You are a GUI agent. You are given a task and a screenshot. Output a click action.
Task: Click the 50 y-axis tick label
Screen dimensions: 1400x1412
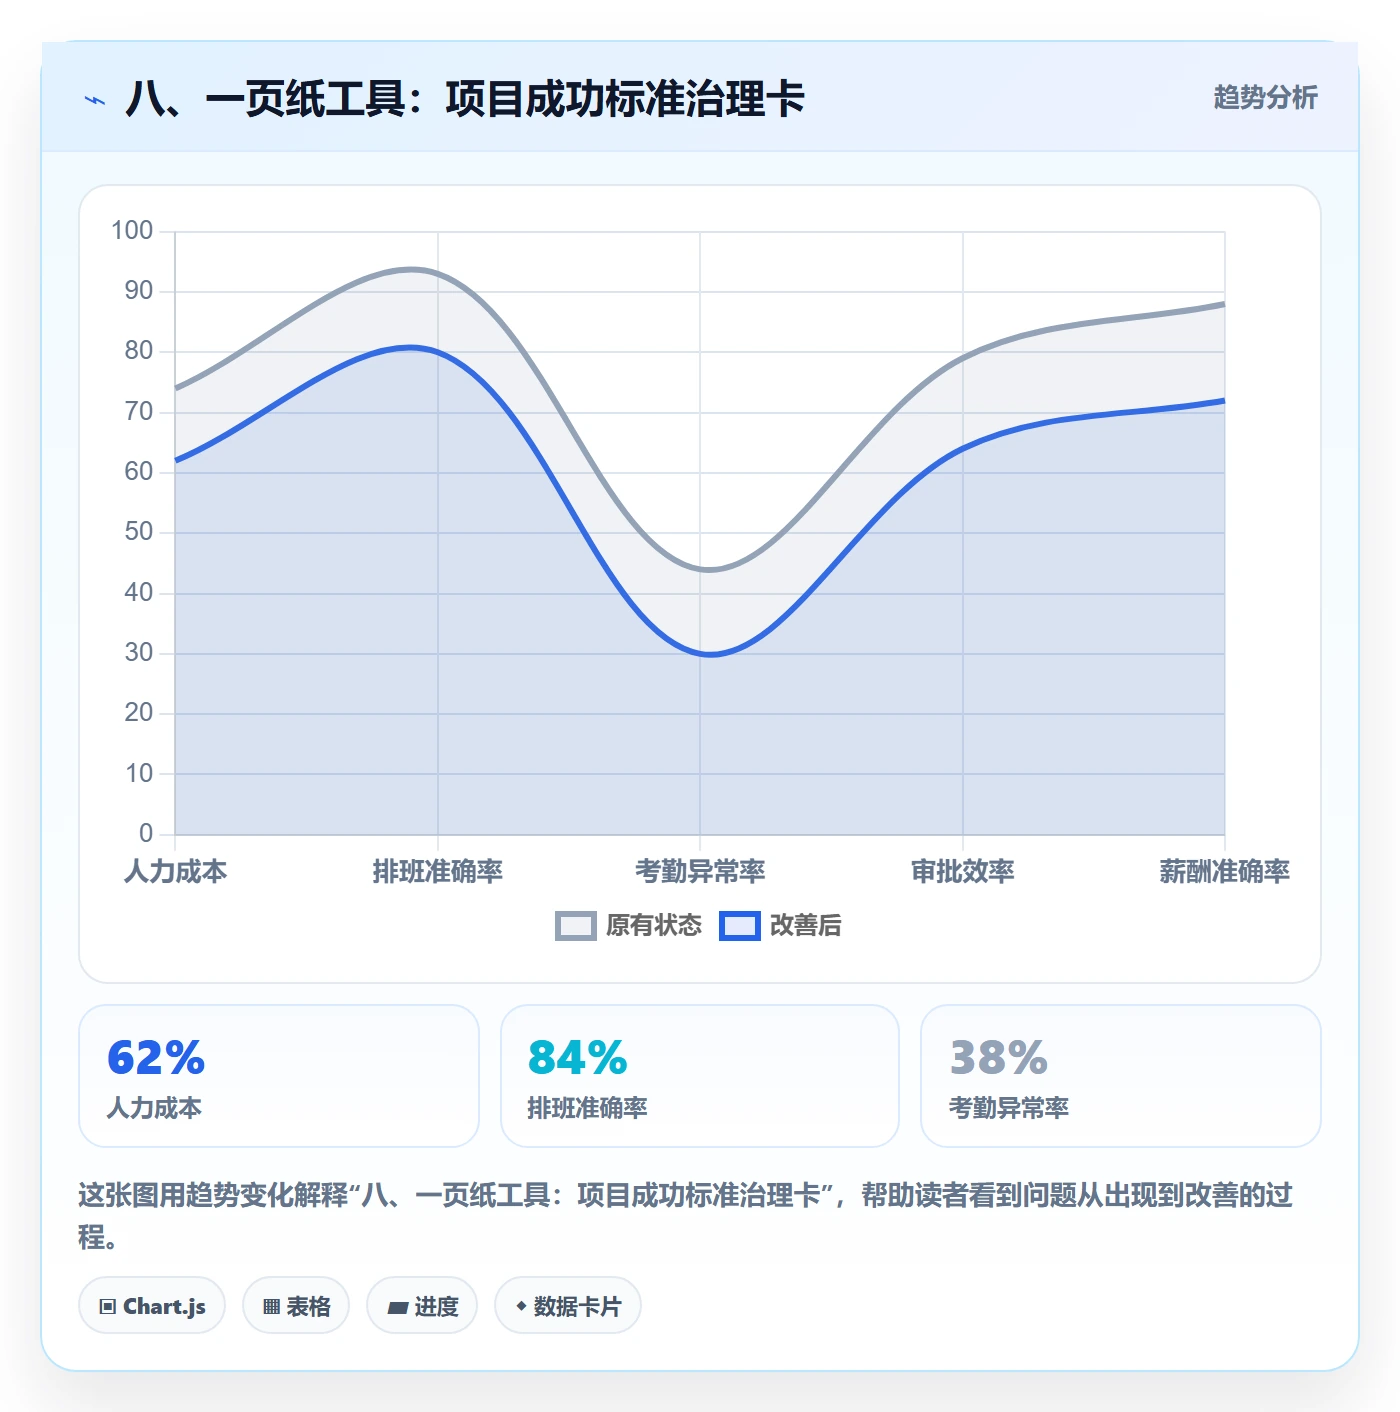(139, 532)
